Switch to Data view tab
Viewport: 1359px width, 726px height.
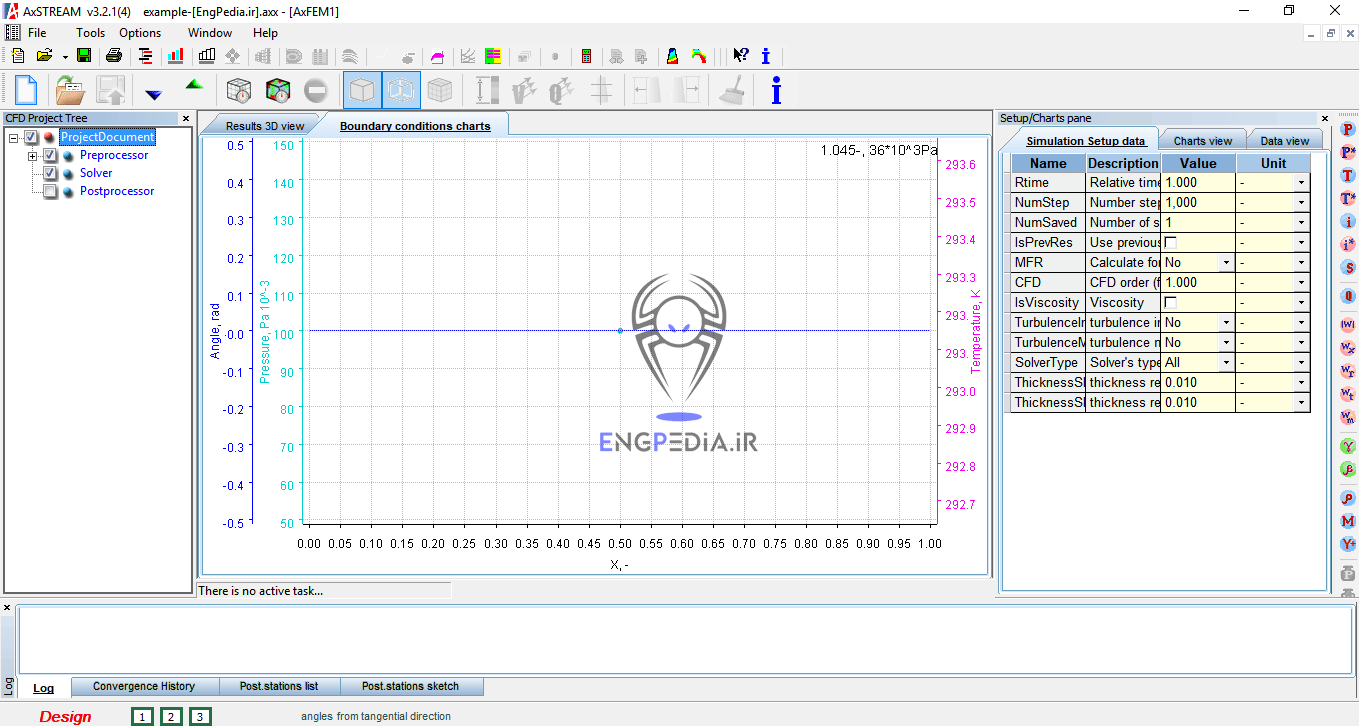pyautogui.click(x=1284, y=141)
